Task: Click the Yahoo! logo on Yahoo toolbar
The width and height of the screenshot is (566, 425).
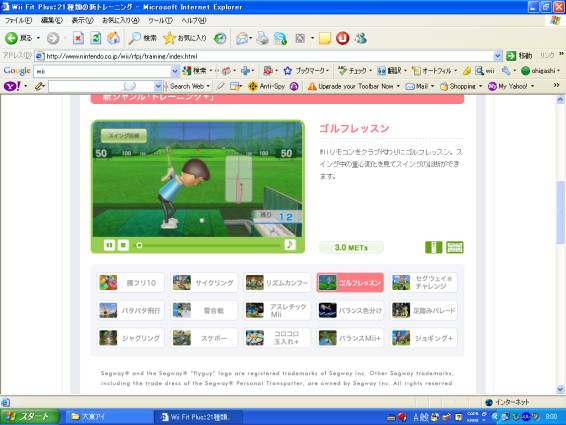Action: tap(12, 86)
